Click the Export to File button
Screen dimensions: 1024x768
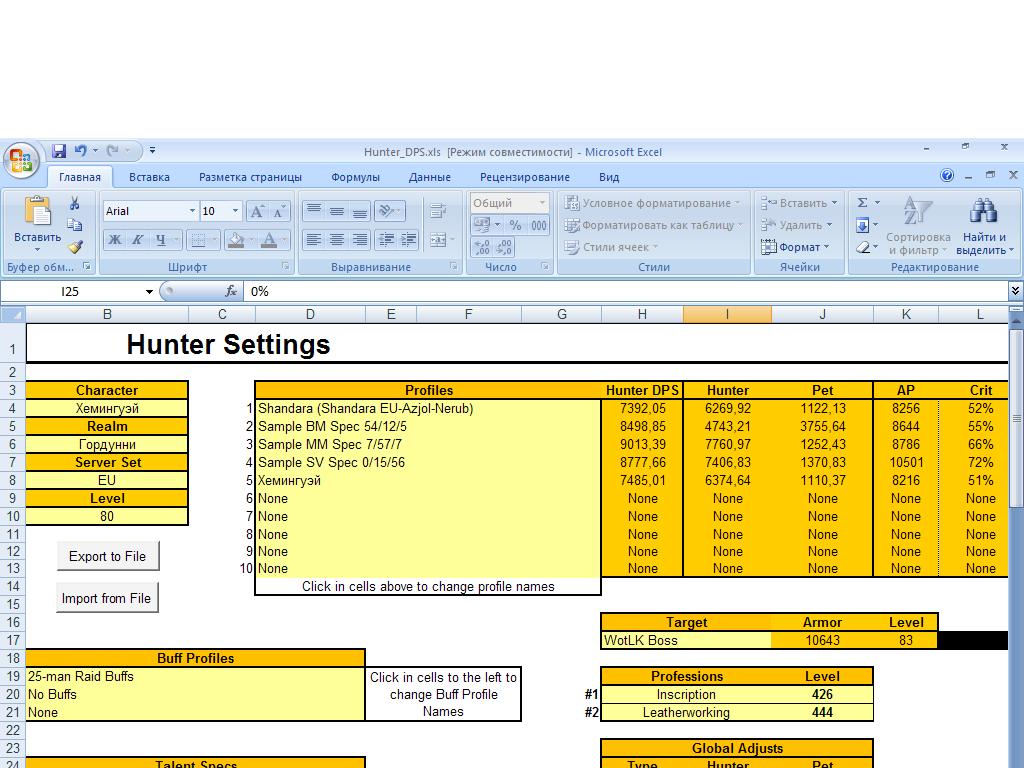click(x=107, y=556)
